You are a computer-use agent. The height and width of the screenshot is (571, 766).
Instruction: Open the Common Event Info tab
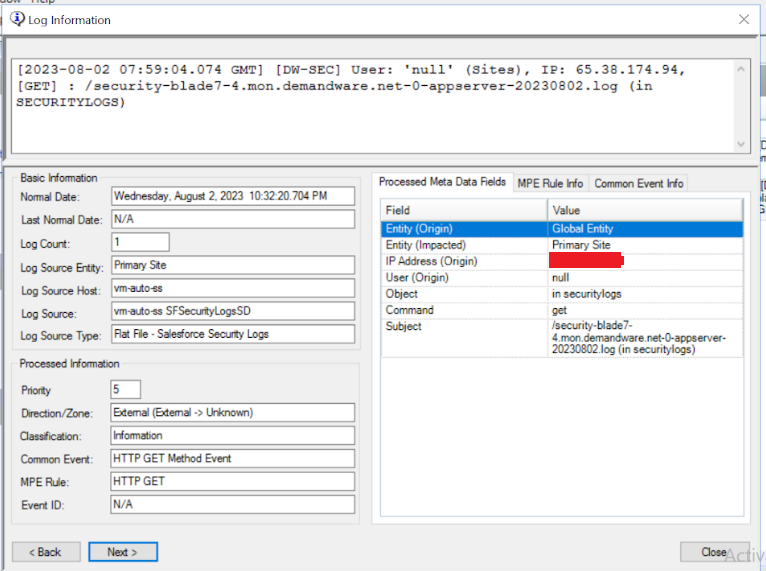[638, 183]
